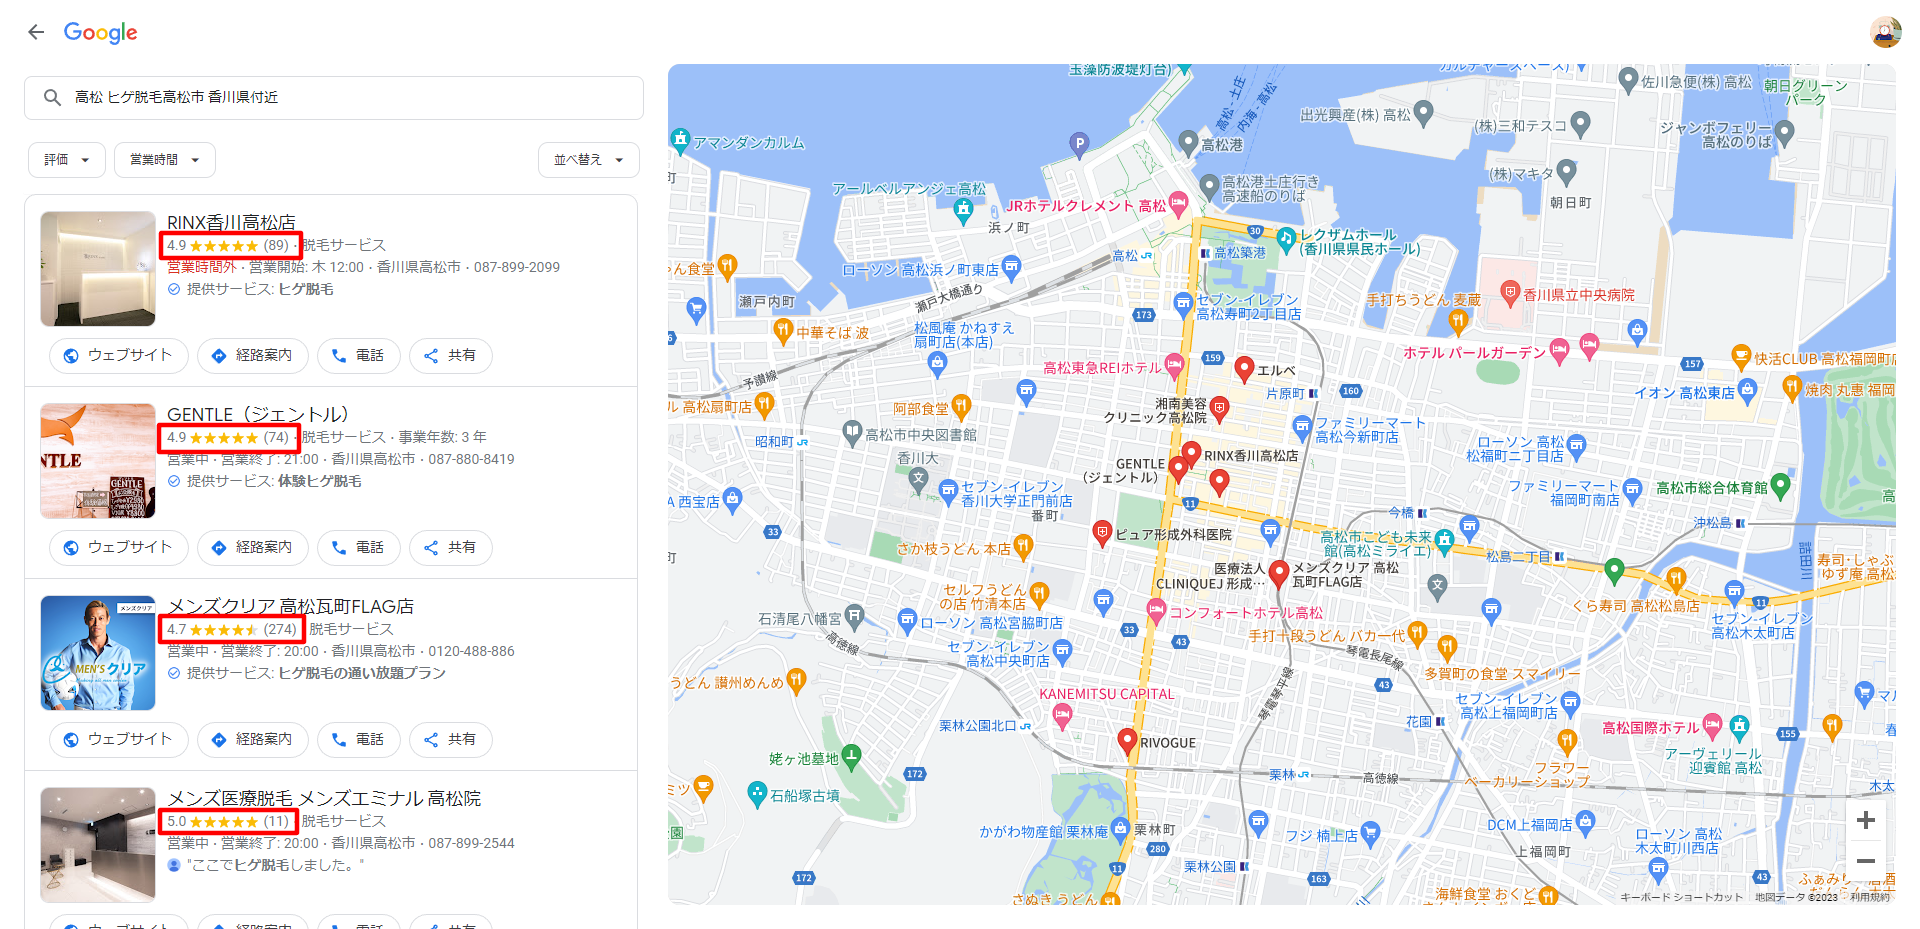Expand the 営業時間 hours filter dropdown
This screenshot has width=1920, height=929.
click(x=165, y=160)
